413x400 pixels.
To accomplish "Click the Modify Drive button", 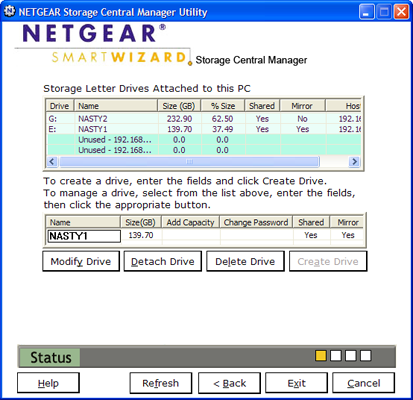I will tap(81, 261).
